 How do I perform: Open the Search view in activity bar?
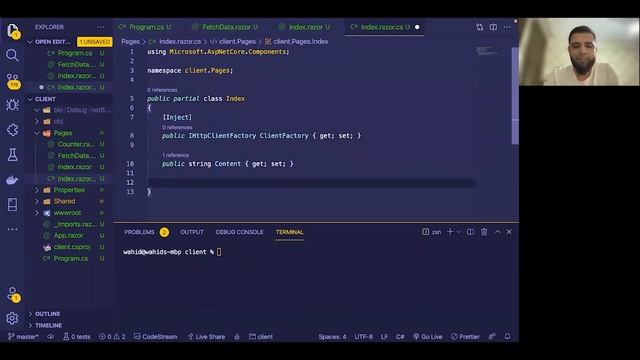[x=12, y=55]
